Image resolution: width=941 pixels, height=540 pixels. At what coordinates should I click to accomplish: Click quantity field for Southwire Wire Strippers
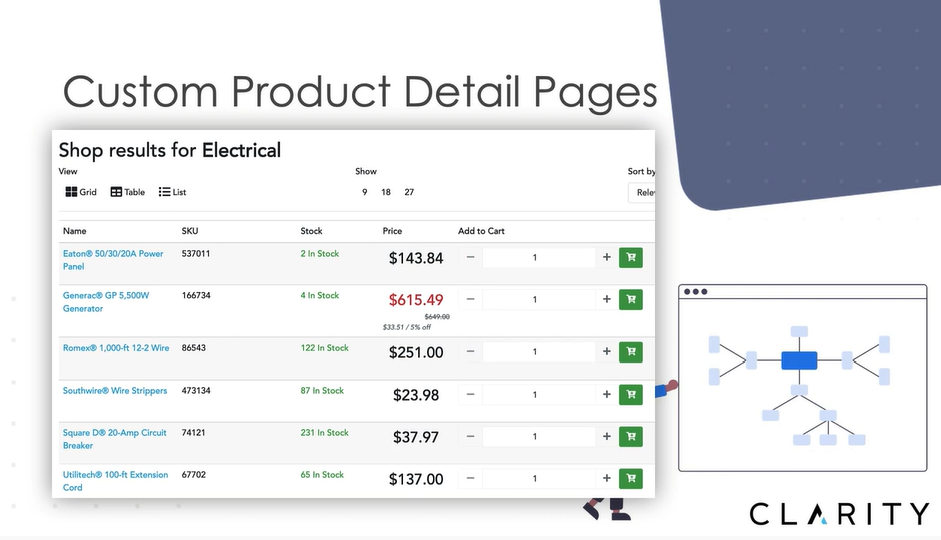click(x=538, y=394)
